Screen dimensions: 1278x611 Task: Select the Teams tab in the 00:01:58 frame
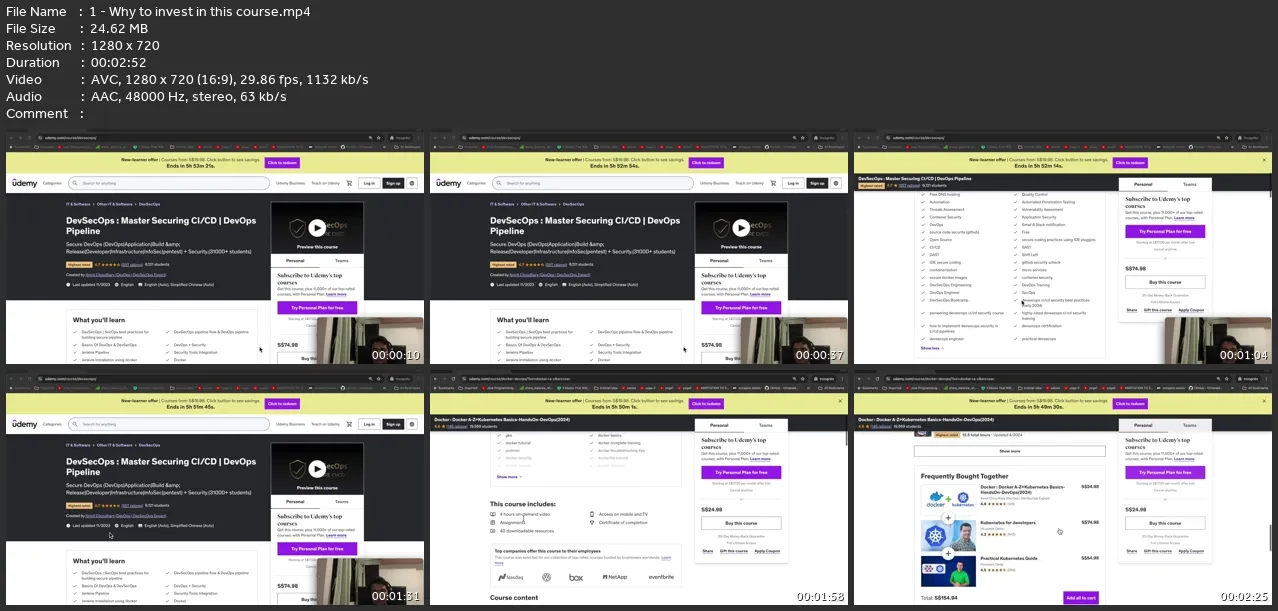(765, 426)
